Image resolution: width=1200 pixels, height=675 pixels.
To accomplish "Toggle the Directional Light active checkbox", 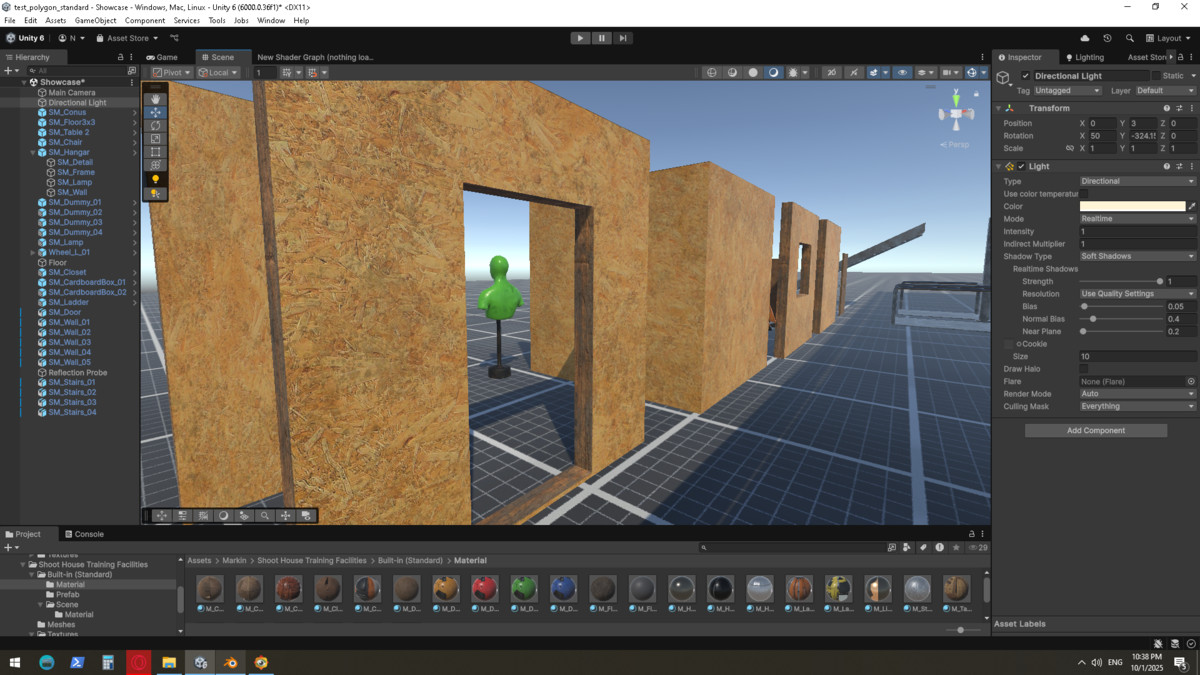I will click(x=1025, y=76).
